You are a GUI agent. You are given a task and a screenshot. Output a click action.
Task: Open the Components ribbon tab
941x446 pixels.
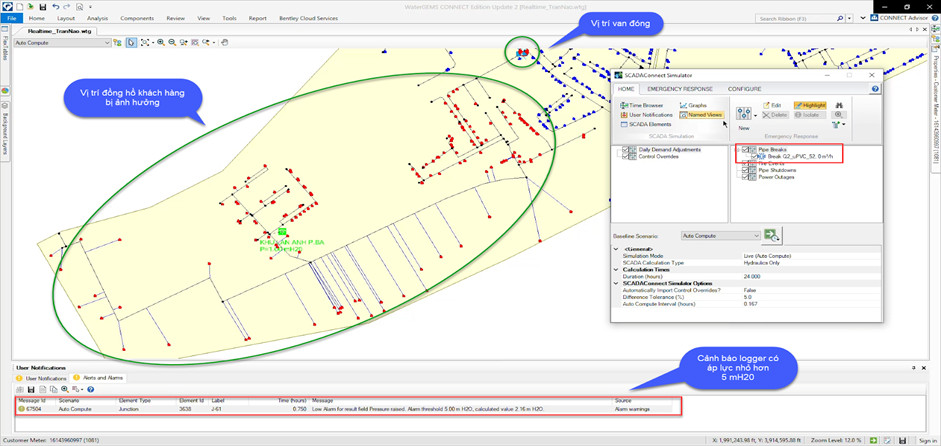pyautogui.click(x=137, y=18)
